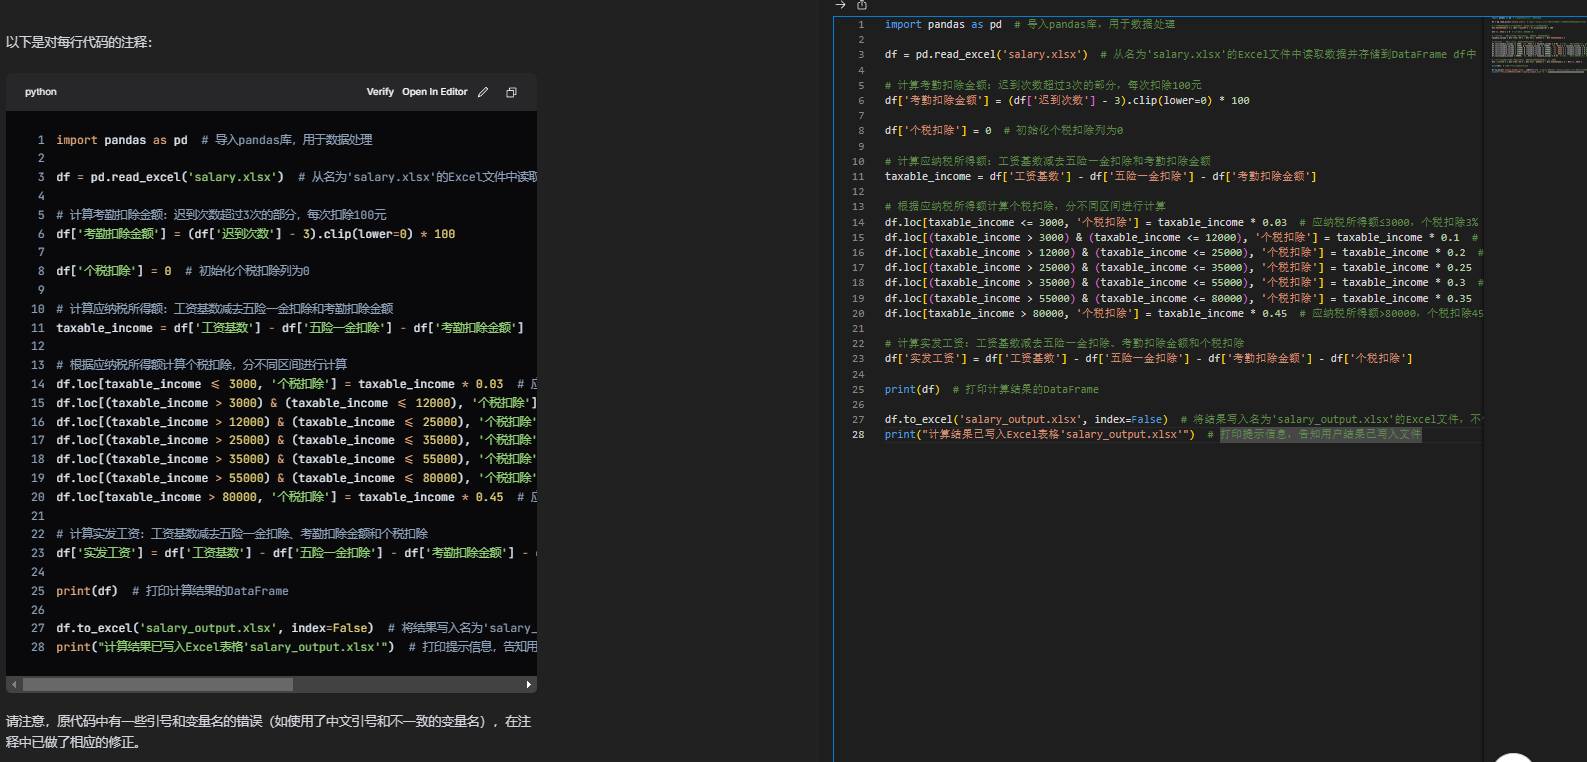Viewport: 1587px width, 762px height.
Task: Click print(df) on line 25 in right editor
Action: pos(912,389)
